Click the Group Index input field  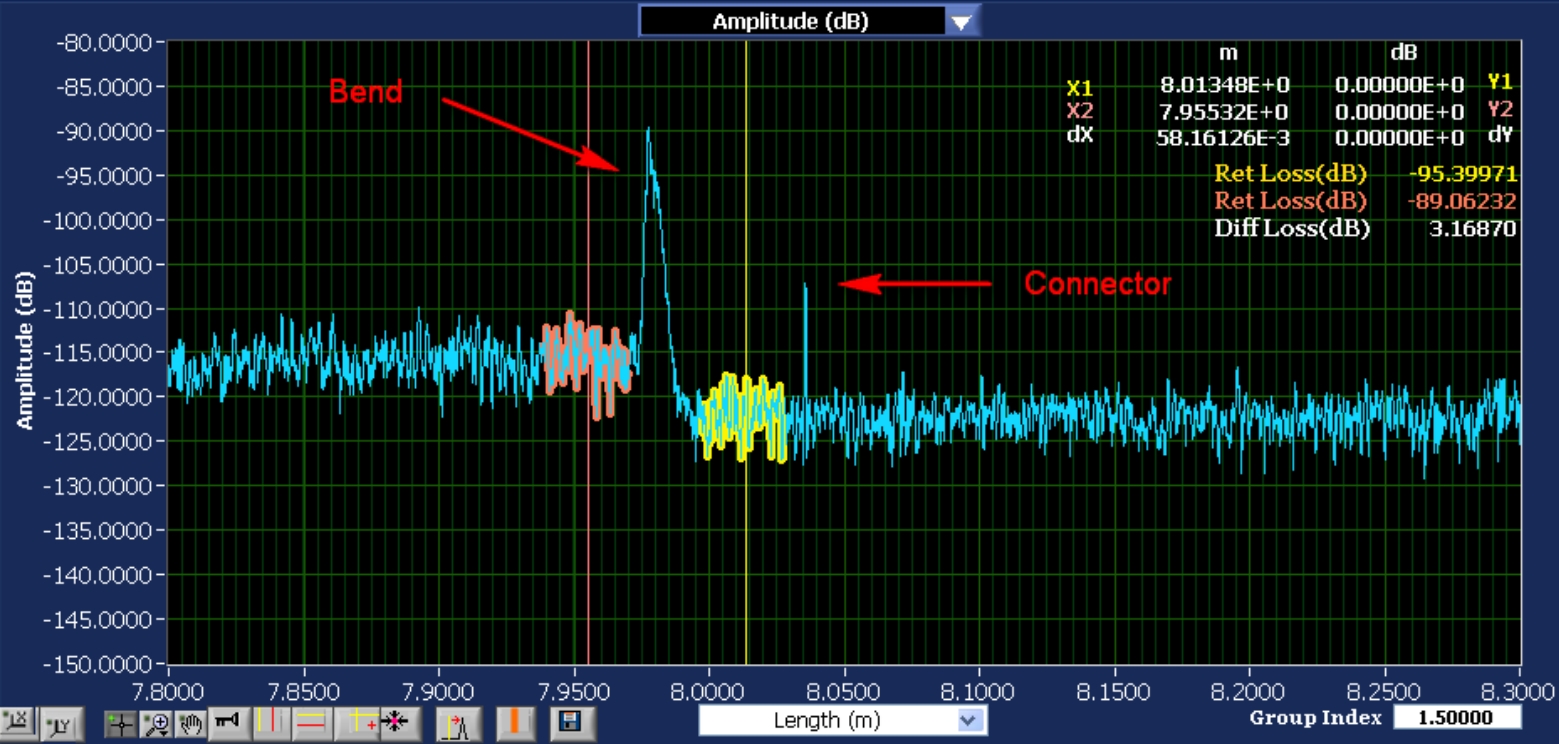tap(1456, 718)
